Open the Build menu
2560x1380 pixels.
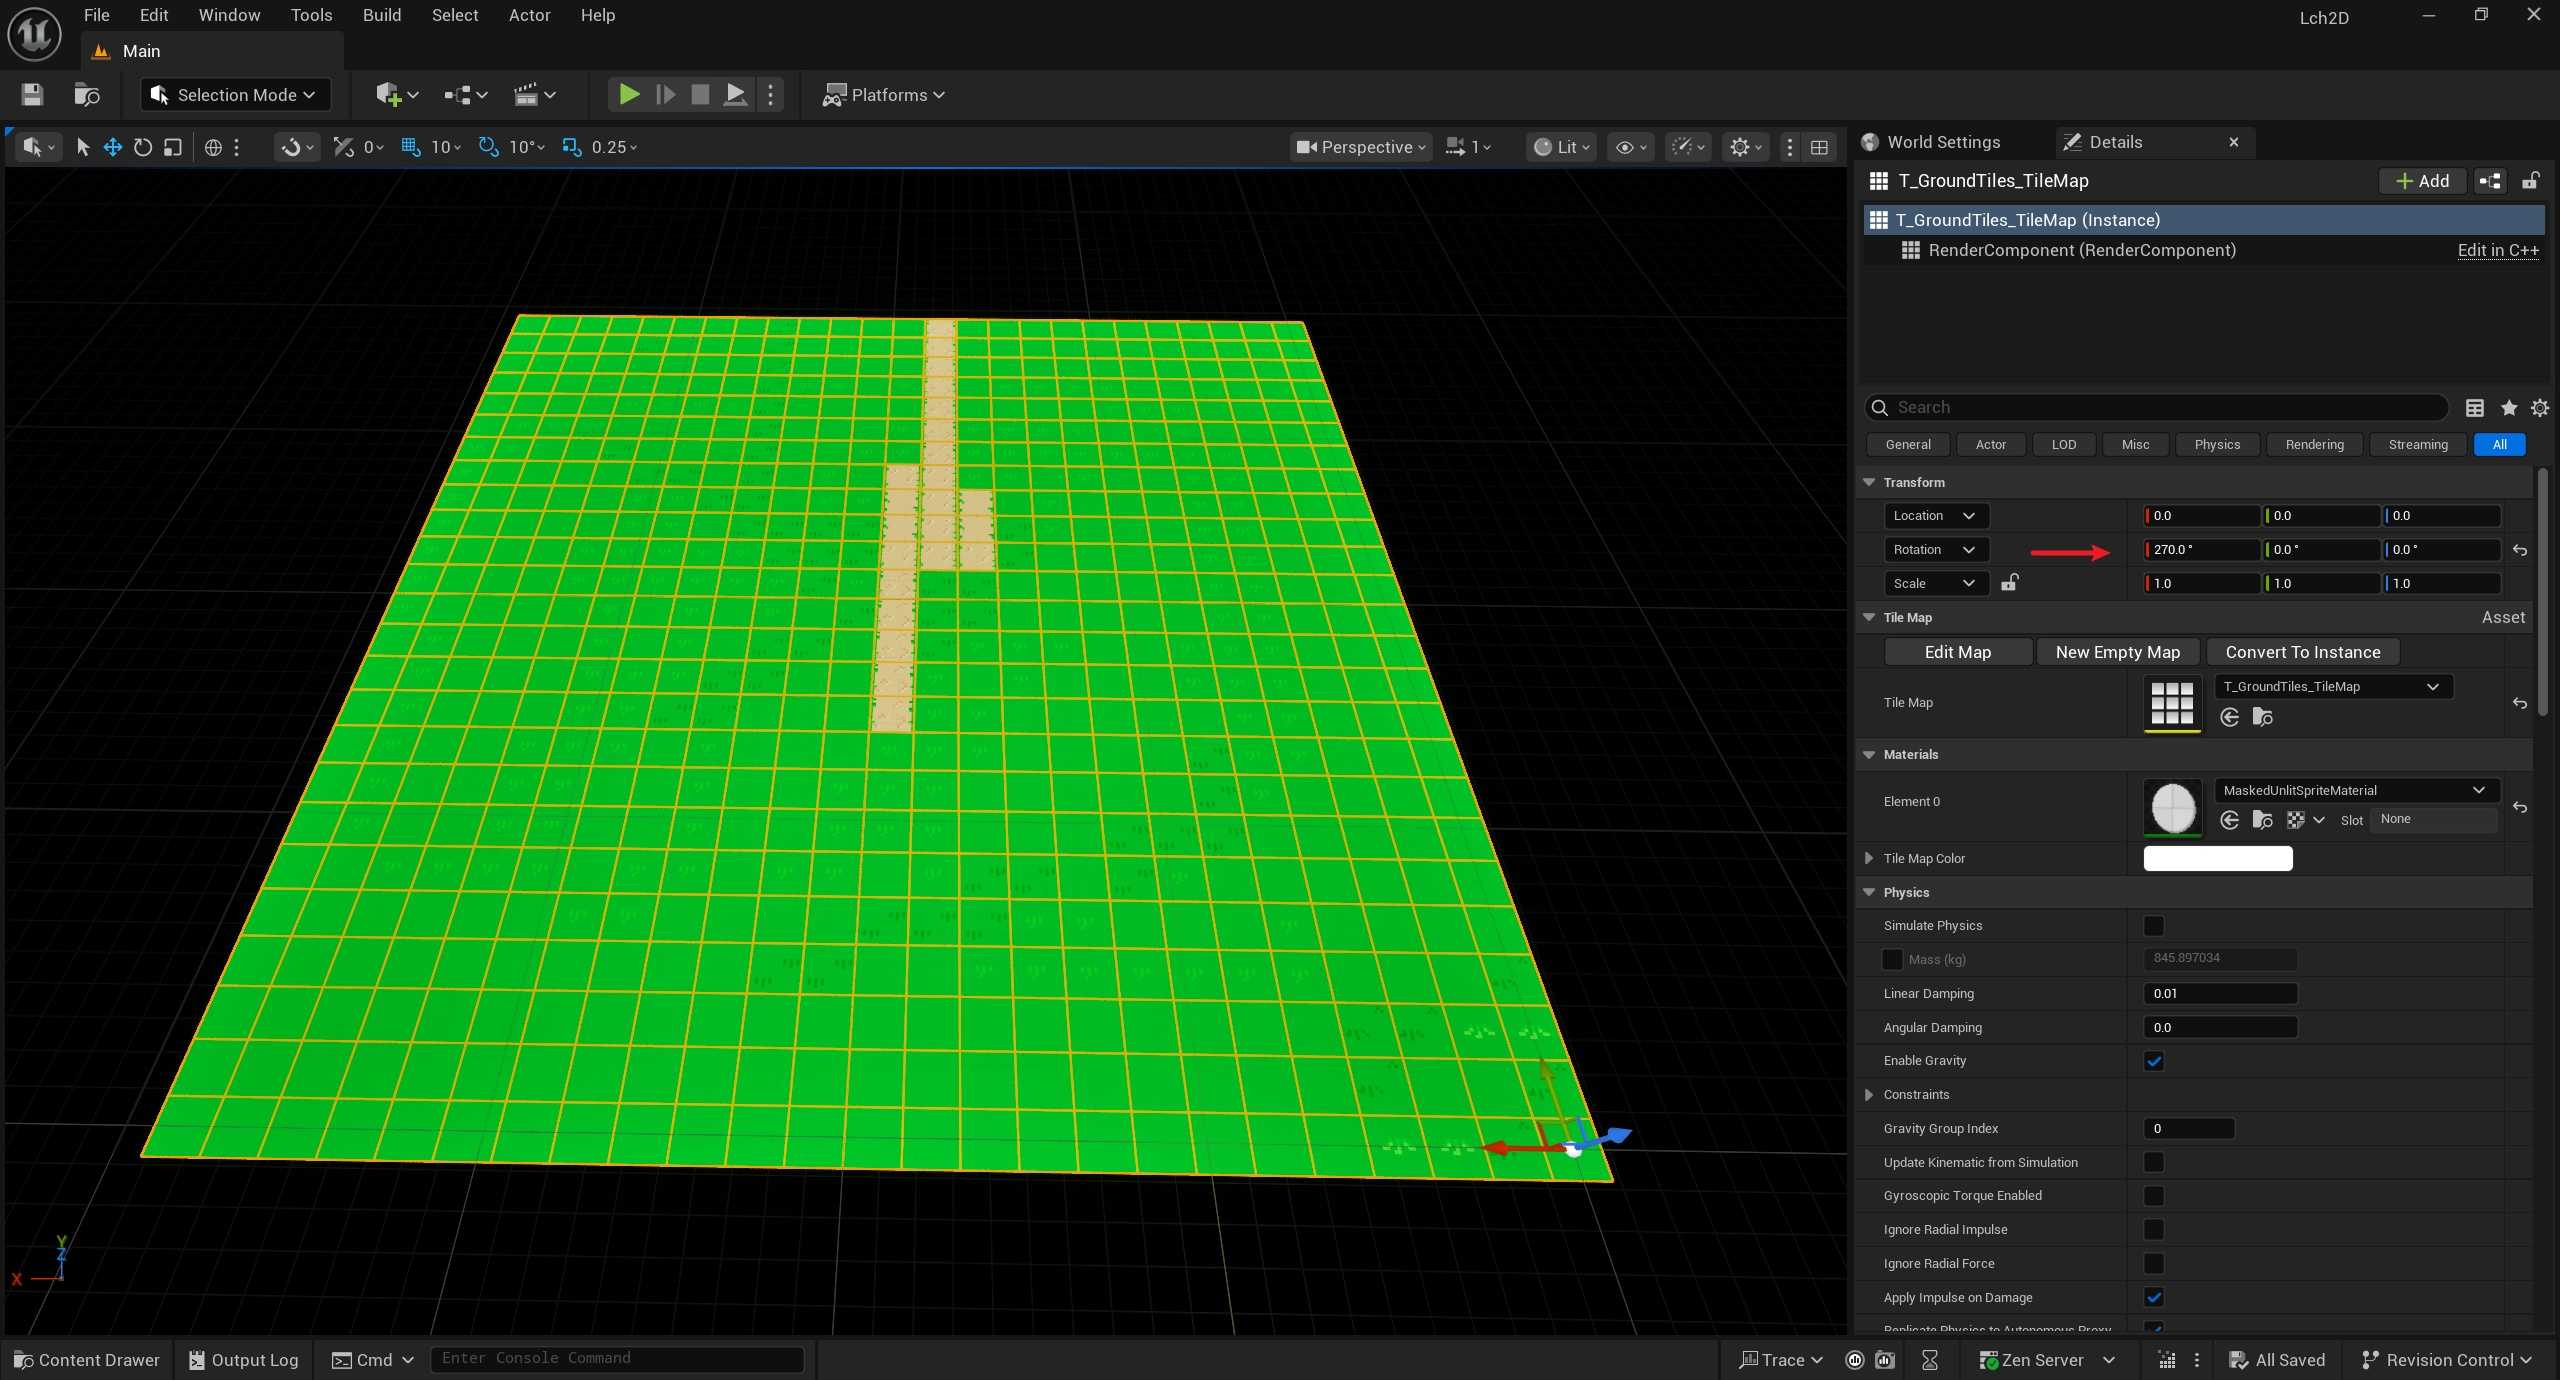[381, 15]
